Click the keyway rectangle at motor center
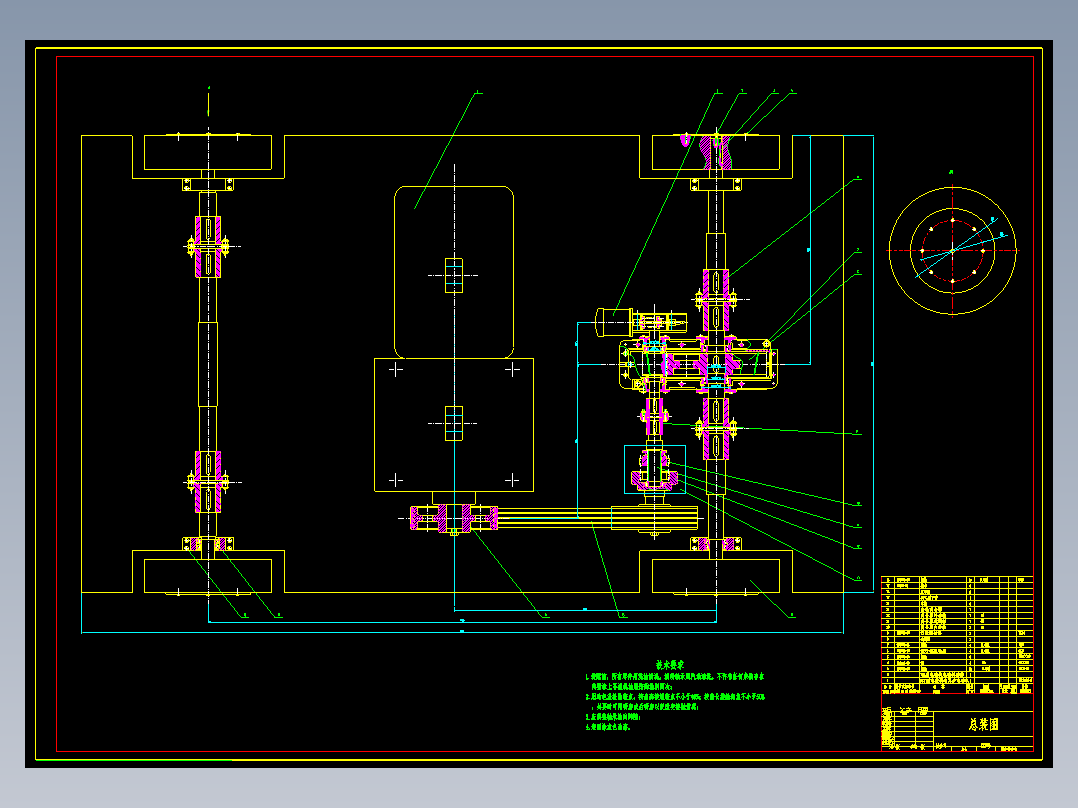 point(454,276)
